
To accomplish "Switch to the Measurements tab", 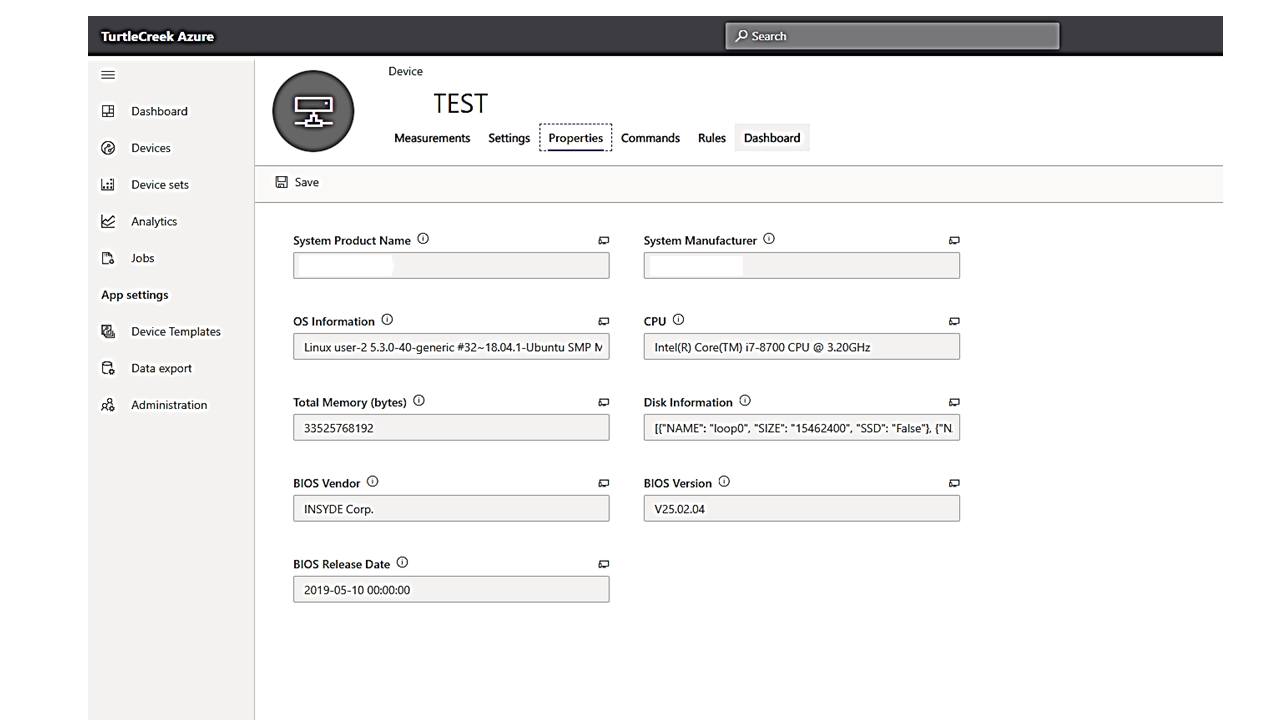I will click(x=432, y=138).
